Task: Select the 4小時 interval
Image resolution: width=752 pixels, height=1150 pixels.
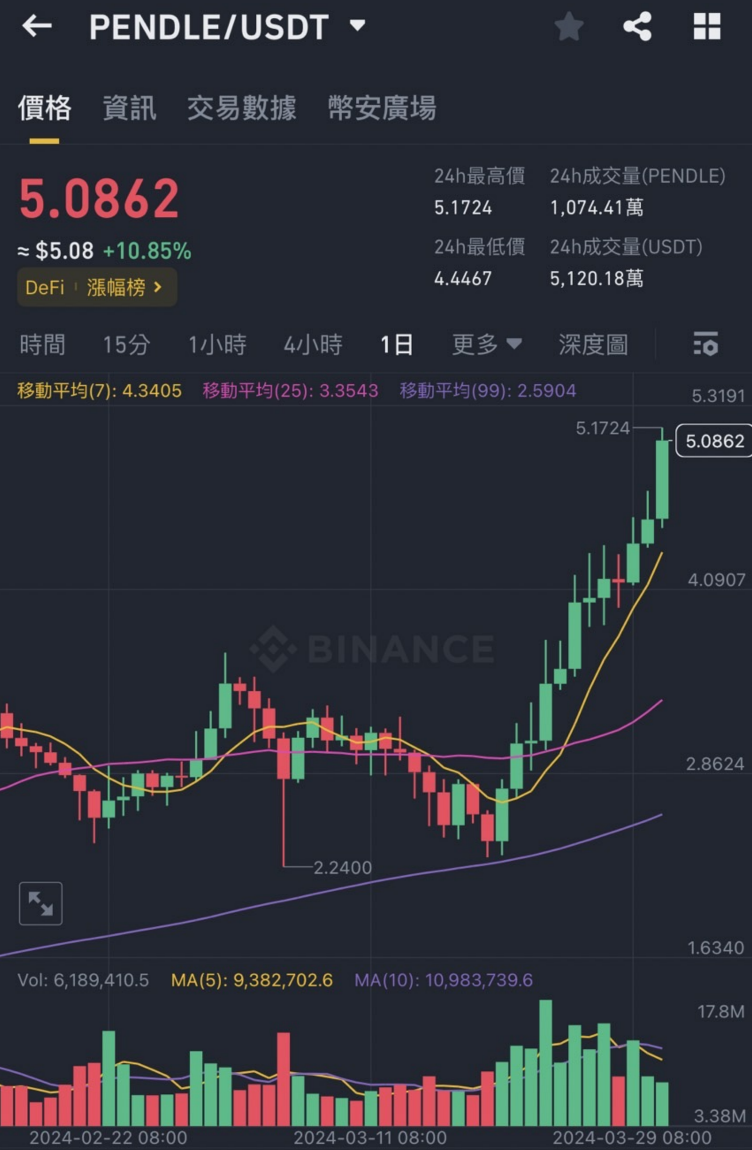Action: (312, 345)
